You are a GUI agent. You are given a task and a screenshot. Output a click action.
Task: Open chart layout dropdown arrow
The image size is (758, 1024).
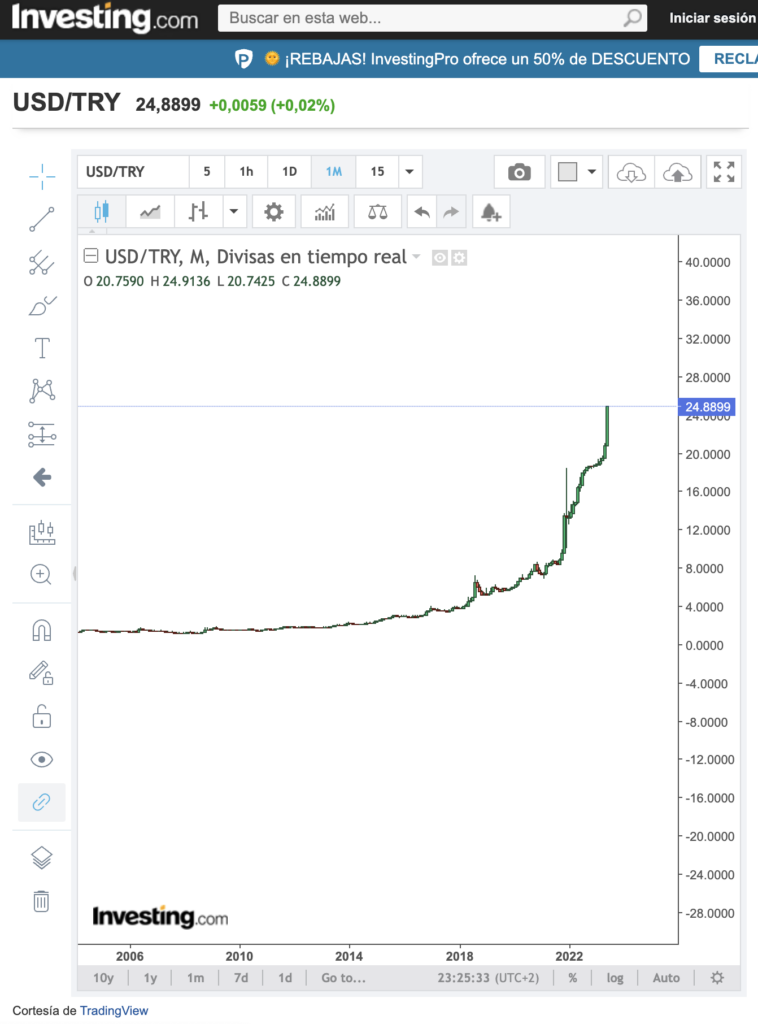click(x=592, y=172)
